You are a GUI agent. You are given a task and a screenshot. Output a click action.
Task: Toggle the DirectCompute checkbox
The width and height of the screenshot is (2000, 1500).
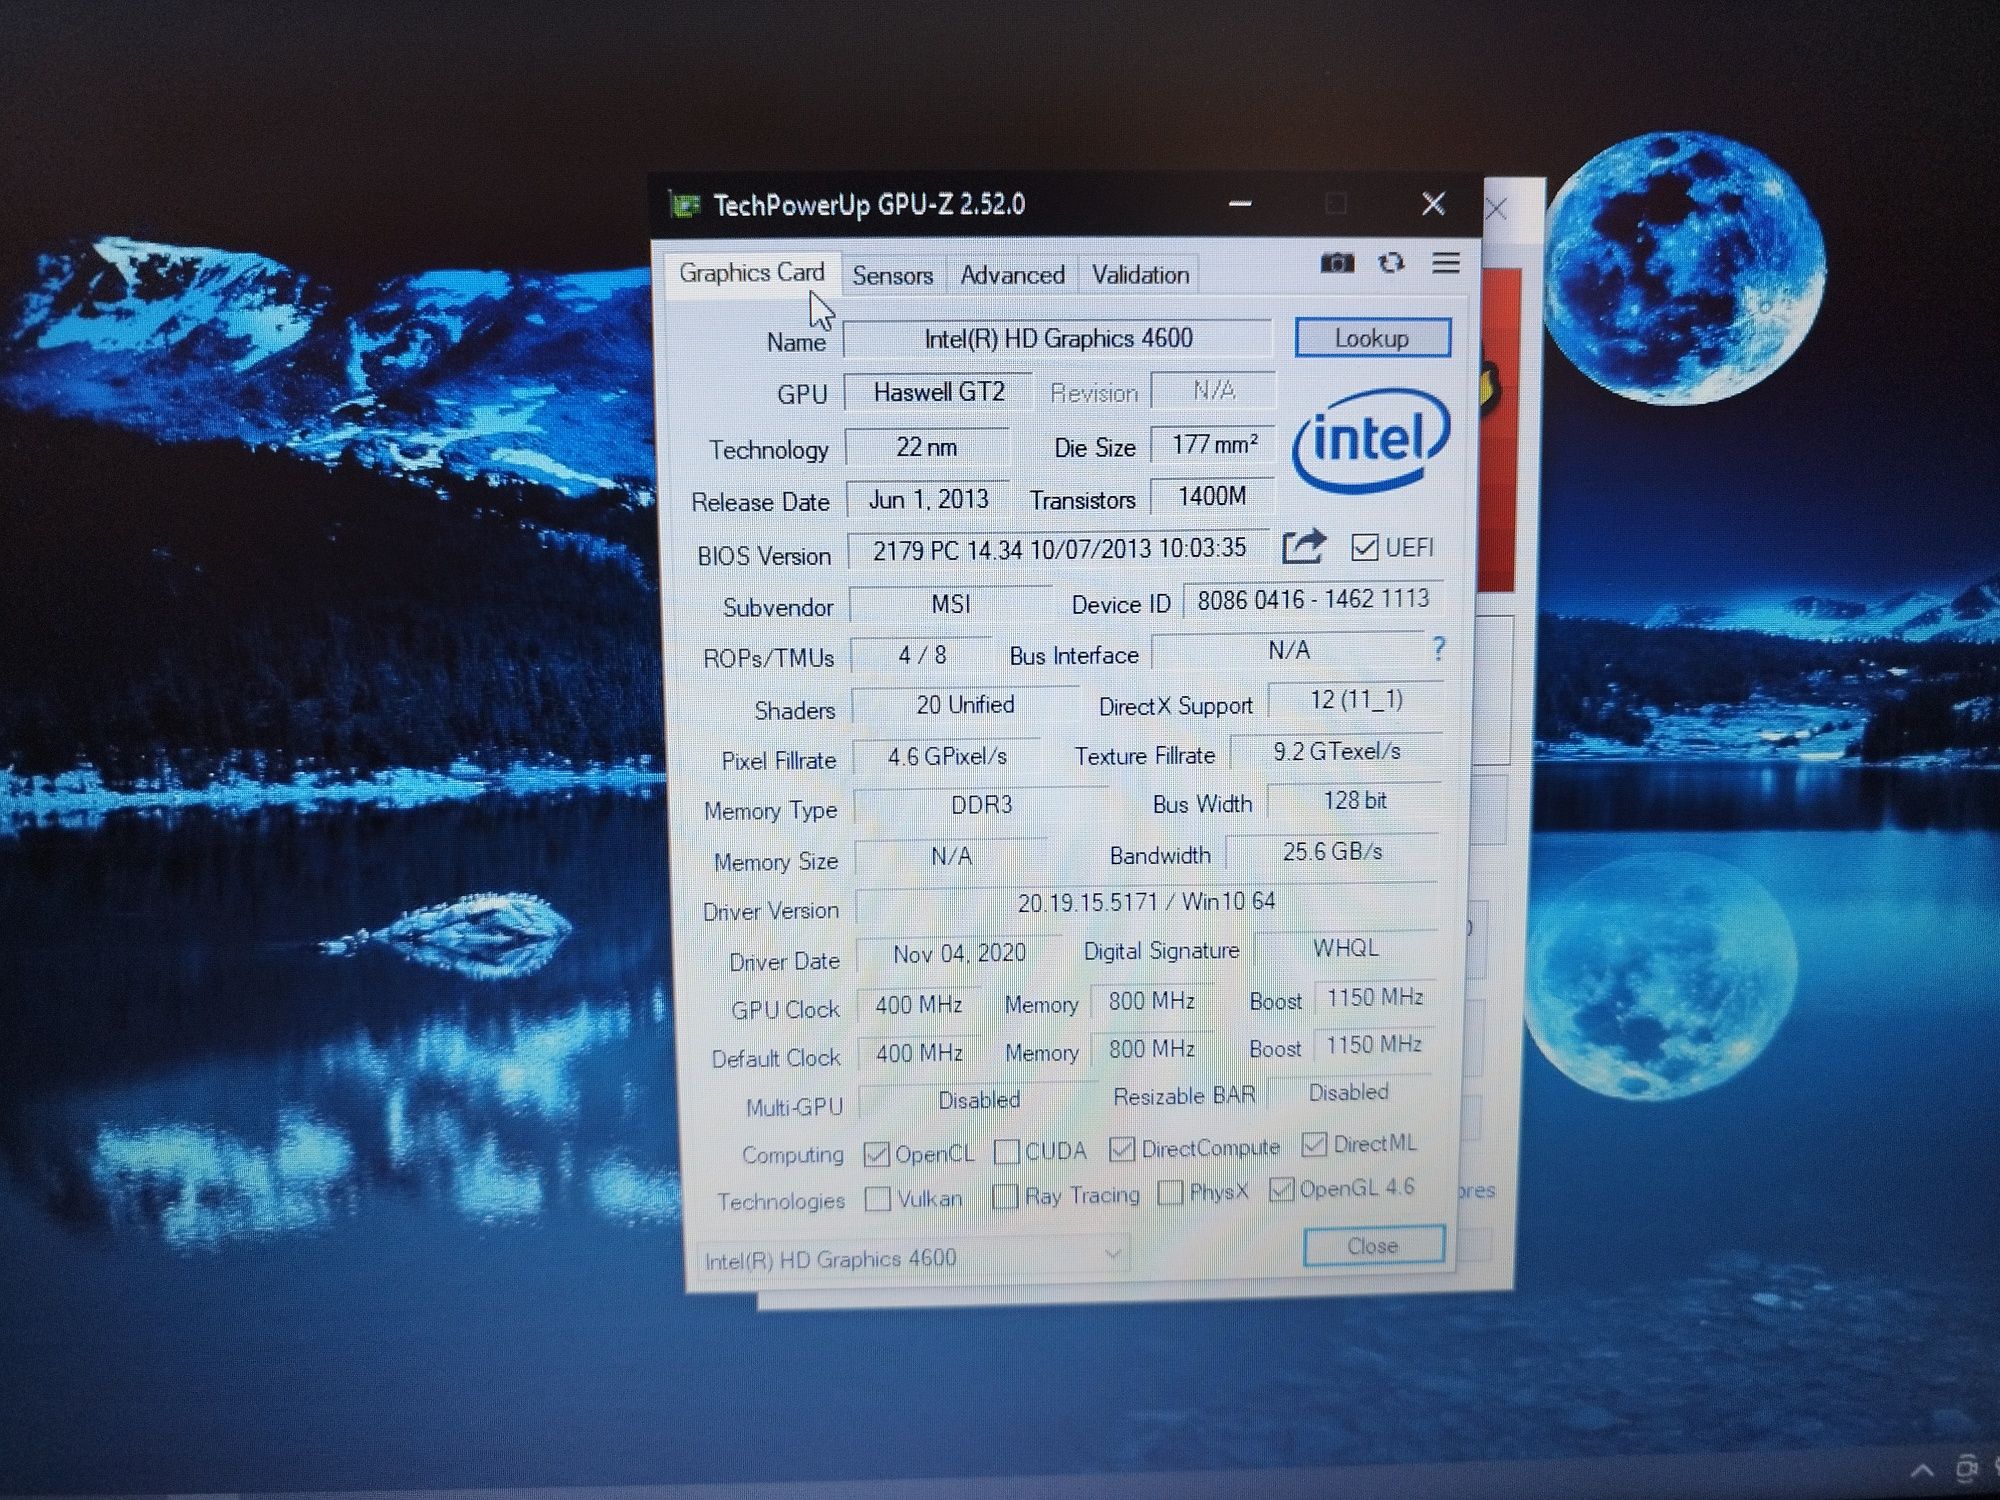[1122, 1150]
